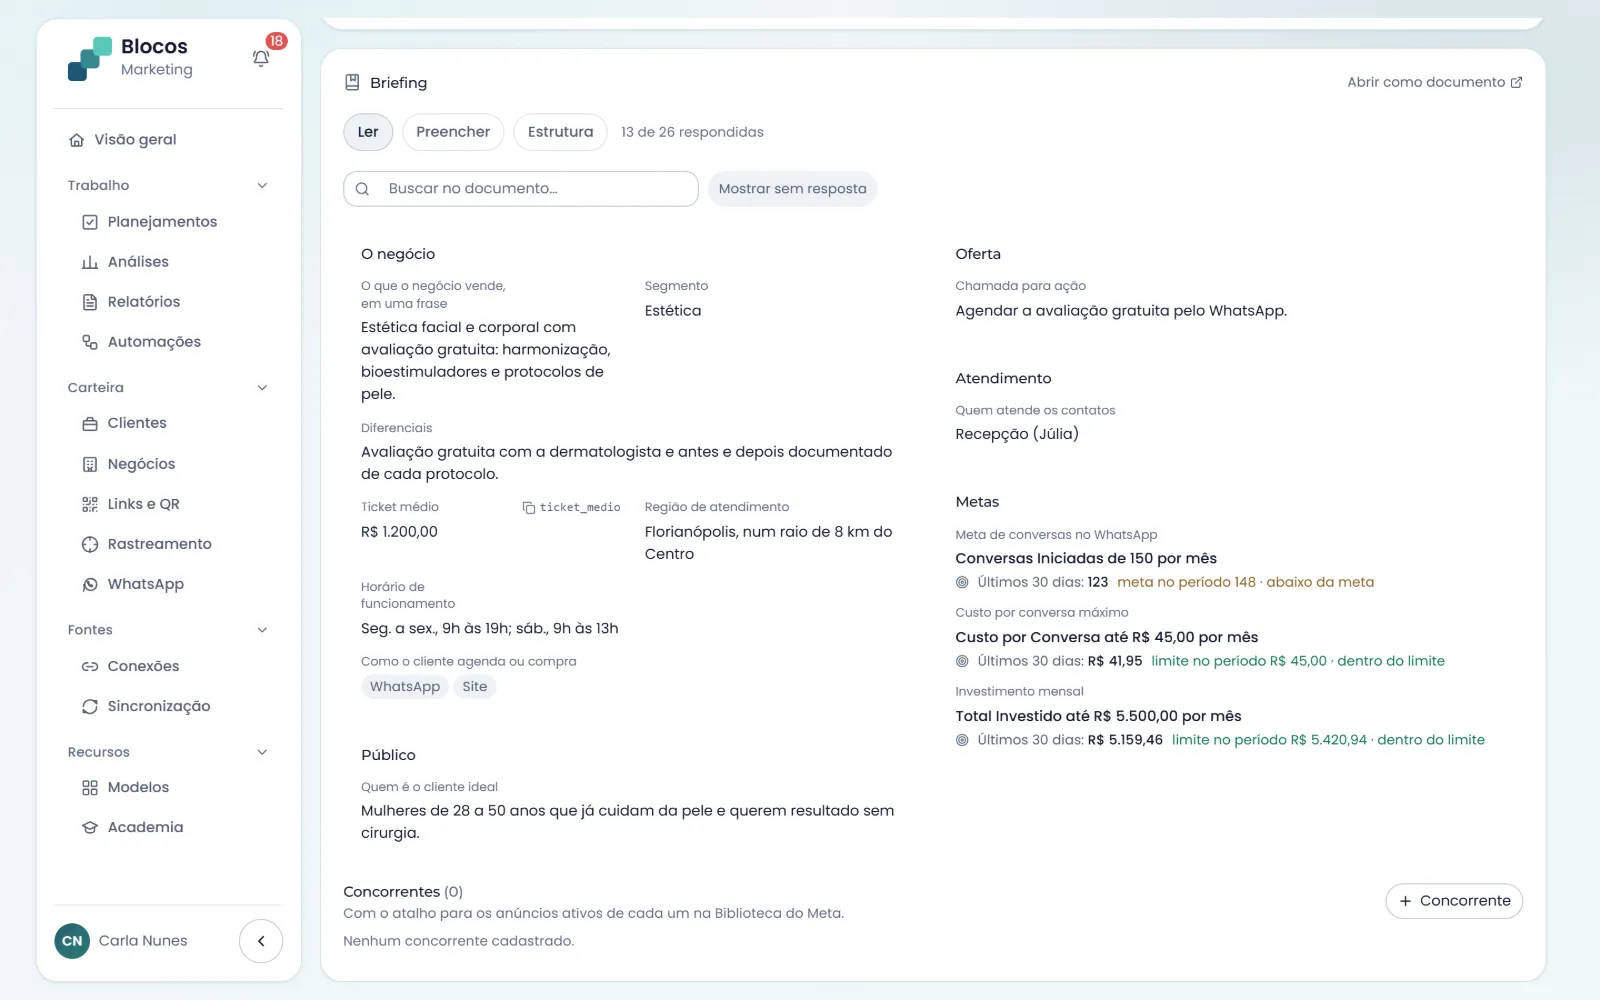The image size is (1600, 1000).
Task: Toggle Mostrar sem resposta filter
Action: point(792,189)
